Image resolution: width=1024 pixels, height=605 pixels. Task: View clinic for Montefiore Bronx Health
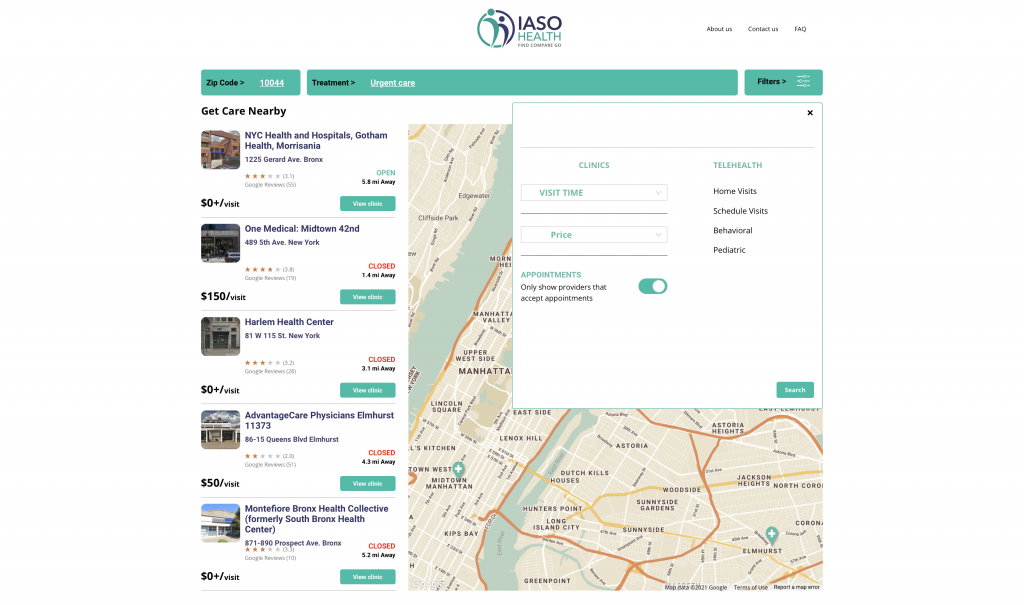(367, 578)
